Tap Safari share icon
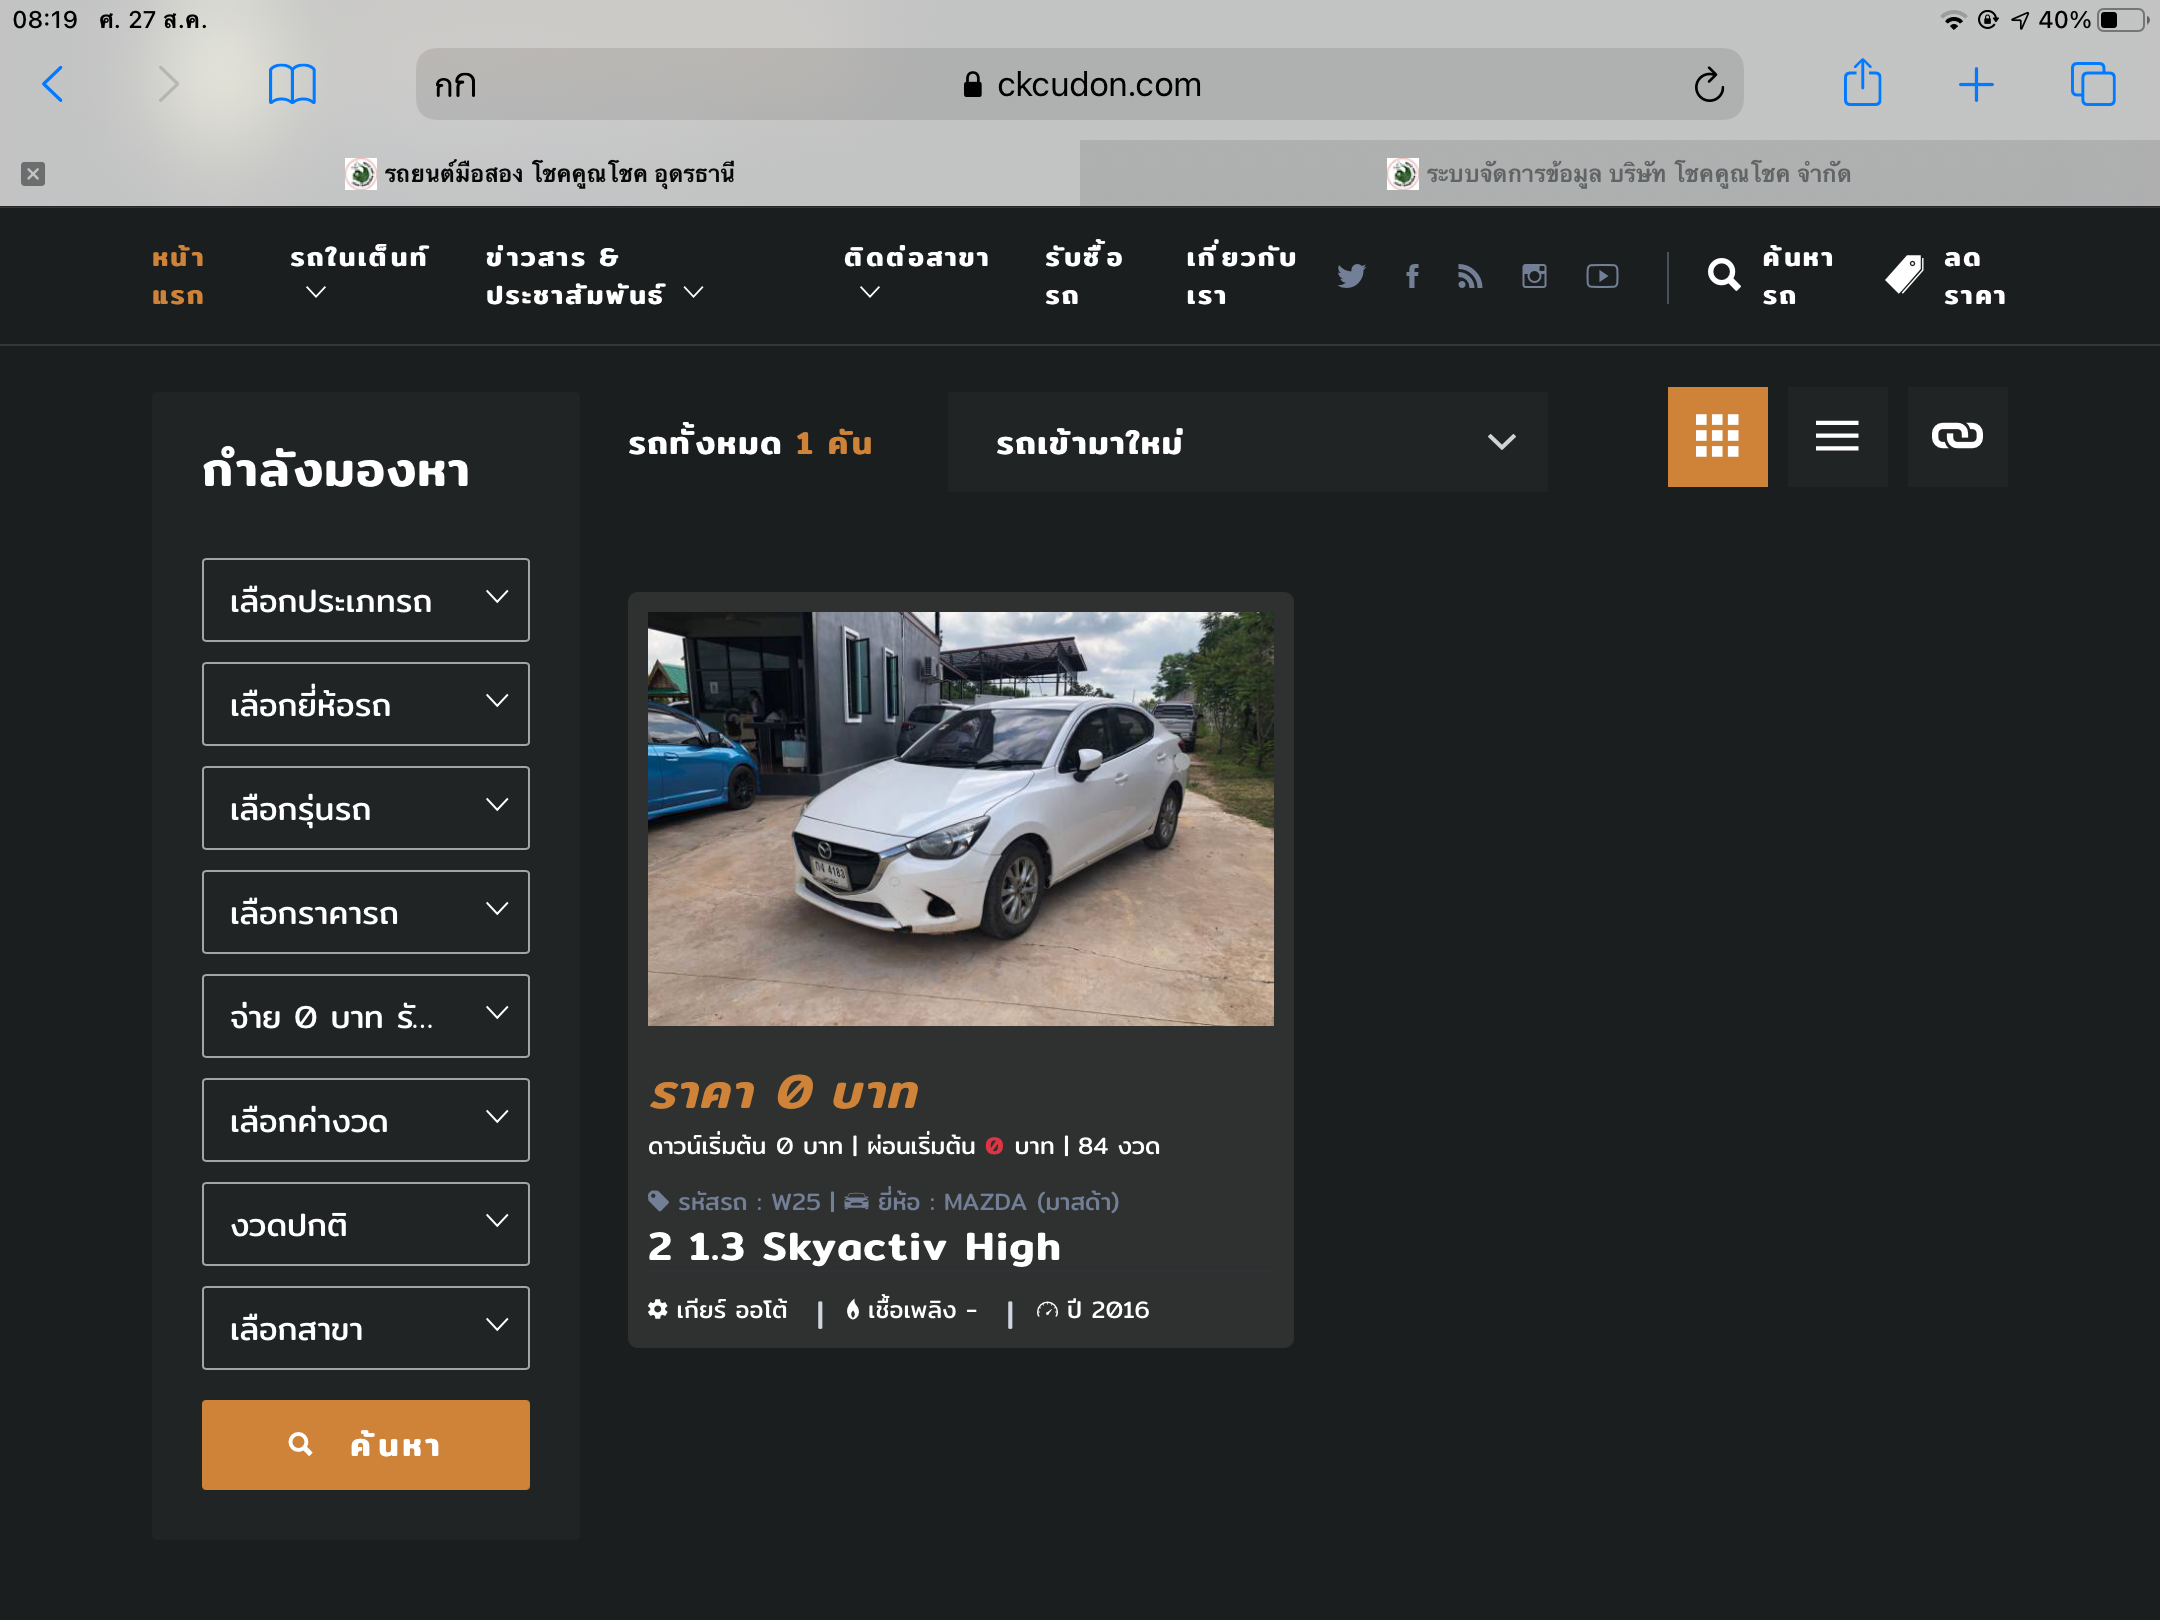This screenshot has width=2160, height=1620. [x=1862, y=84]
